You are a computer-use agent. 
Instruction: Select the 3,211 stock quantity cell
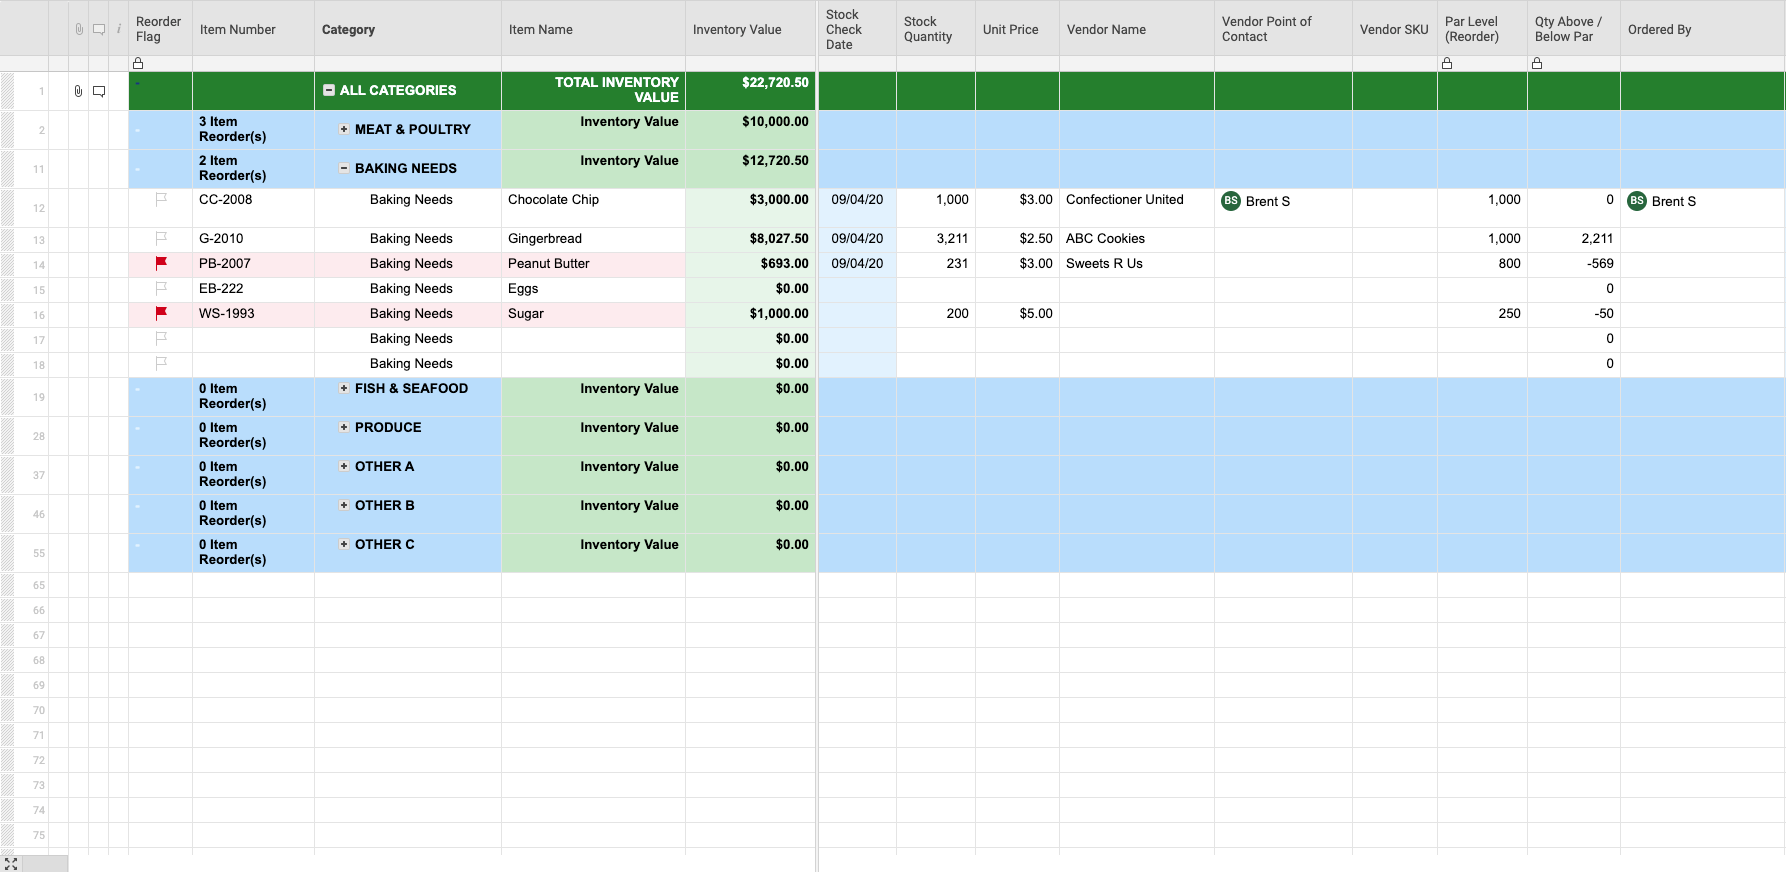coord(936,239)
